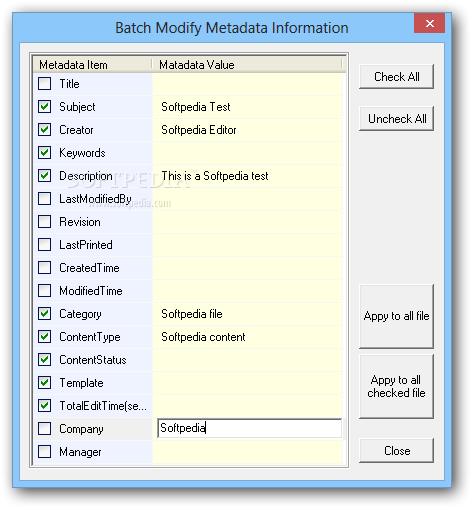Click the ContentStatus row label

[x=93, y=360]
